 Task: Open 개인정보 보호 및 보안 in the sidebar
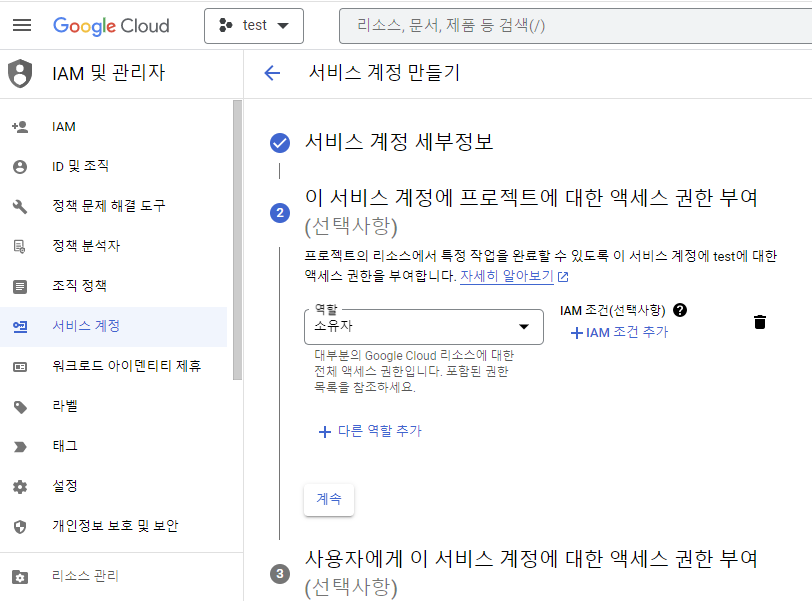[x=113, y=526]
